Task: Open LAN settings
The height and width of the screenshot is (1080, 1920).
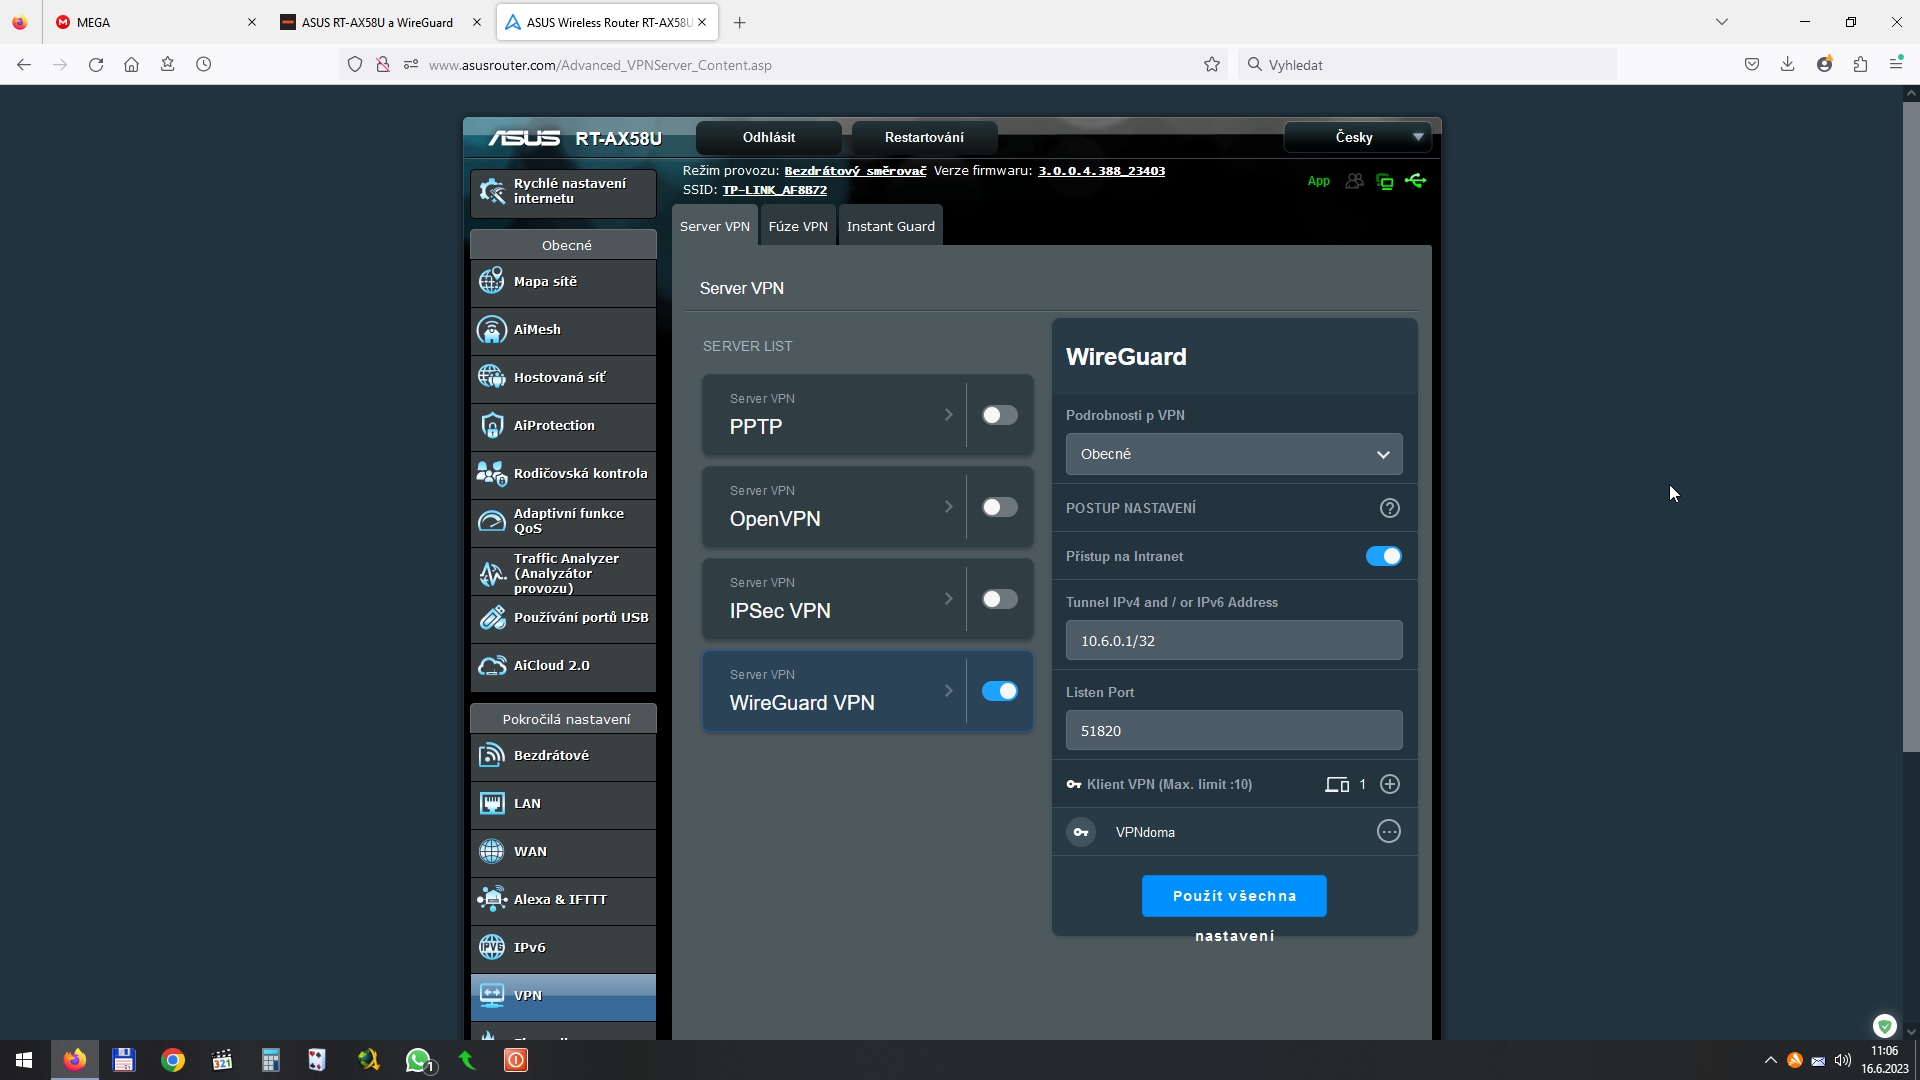Action: pos(563,804)
